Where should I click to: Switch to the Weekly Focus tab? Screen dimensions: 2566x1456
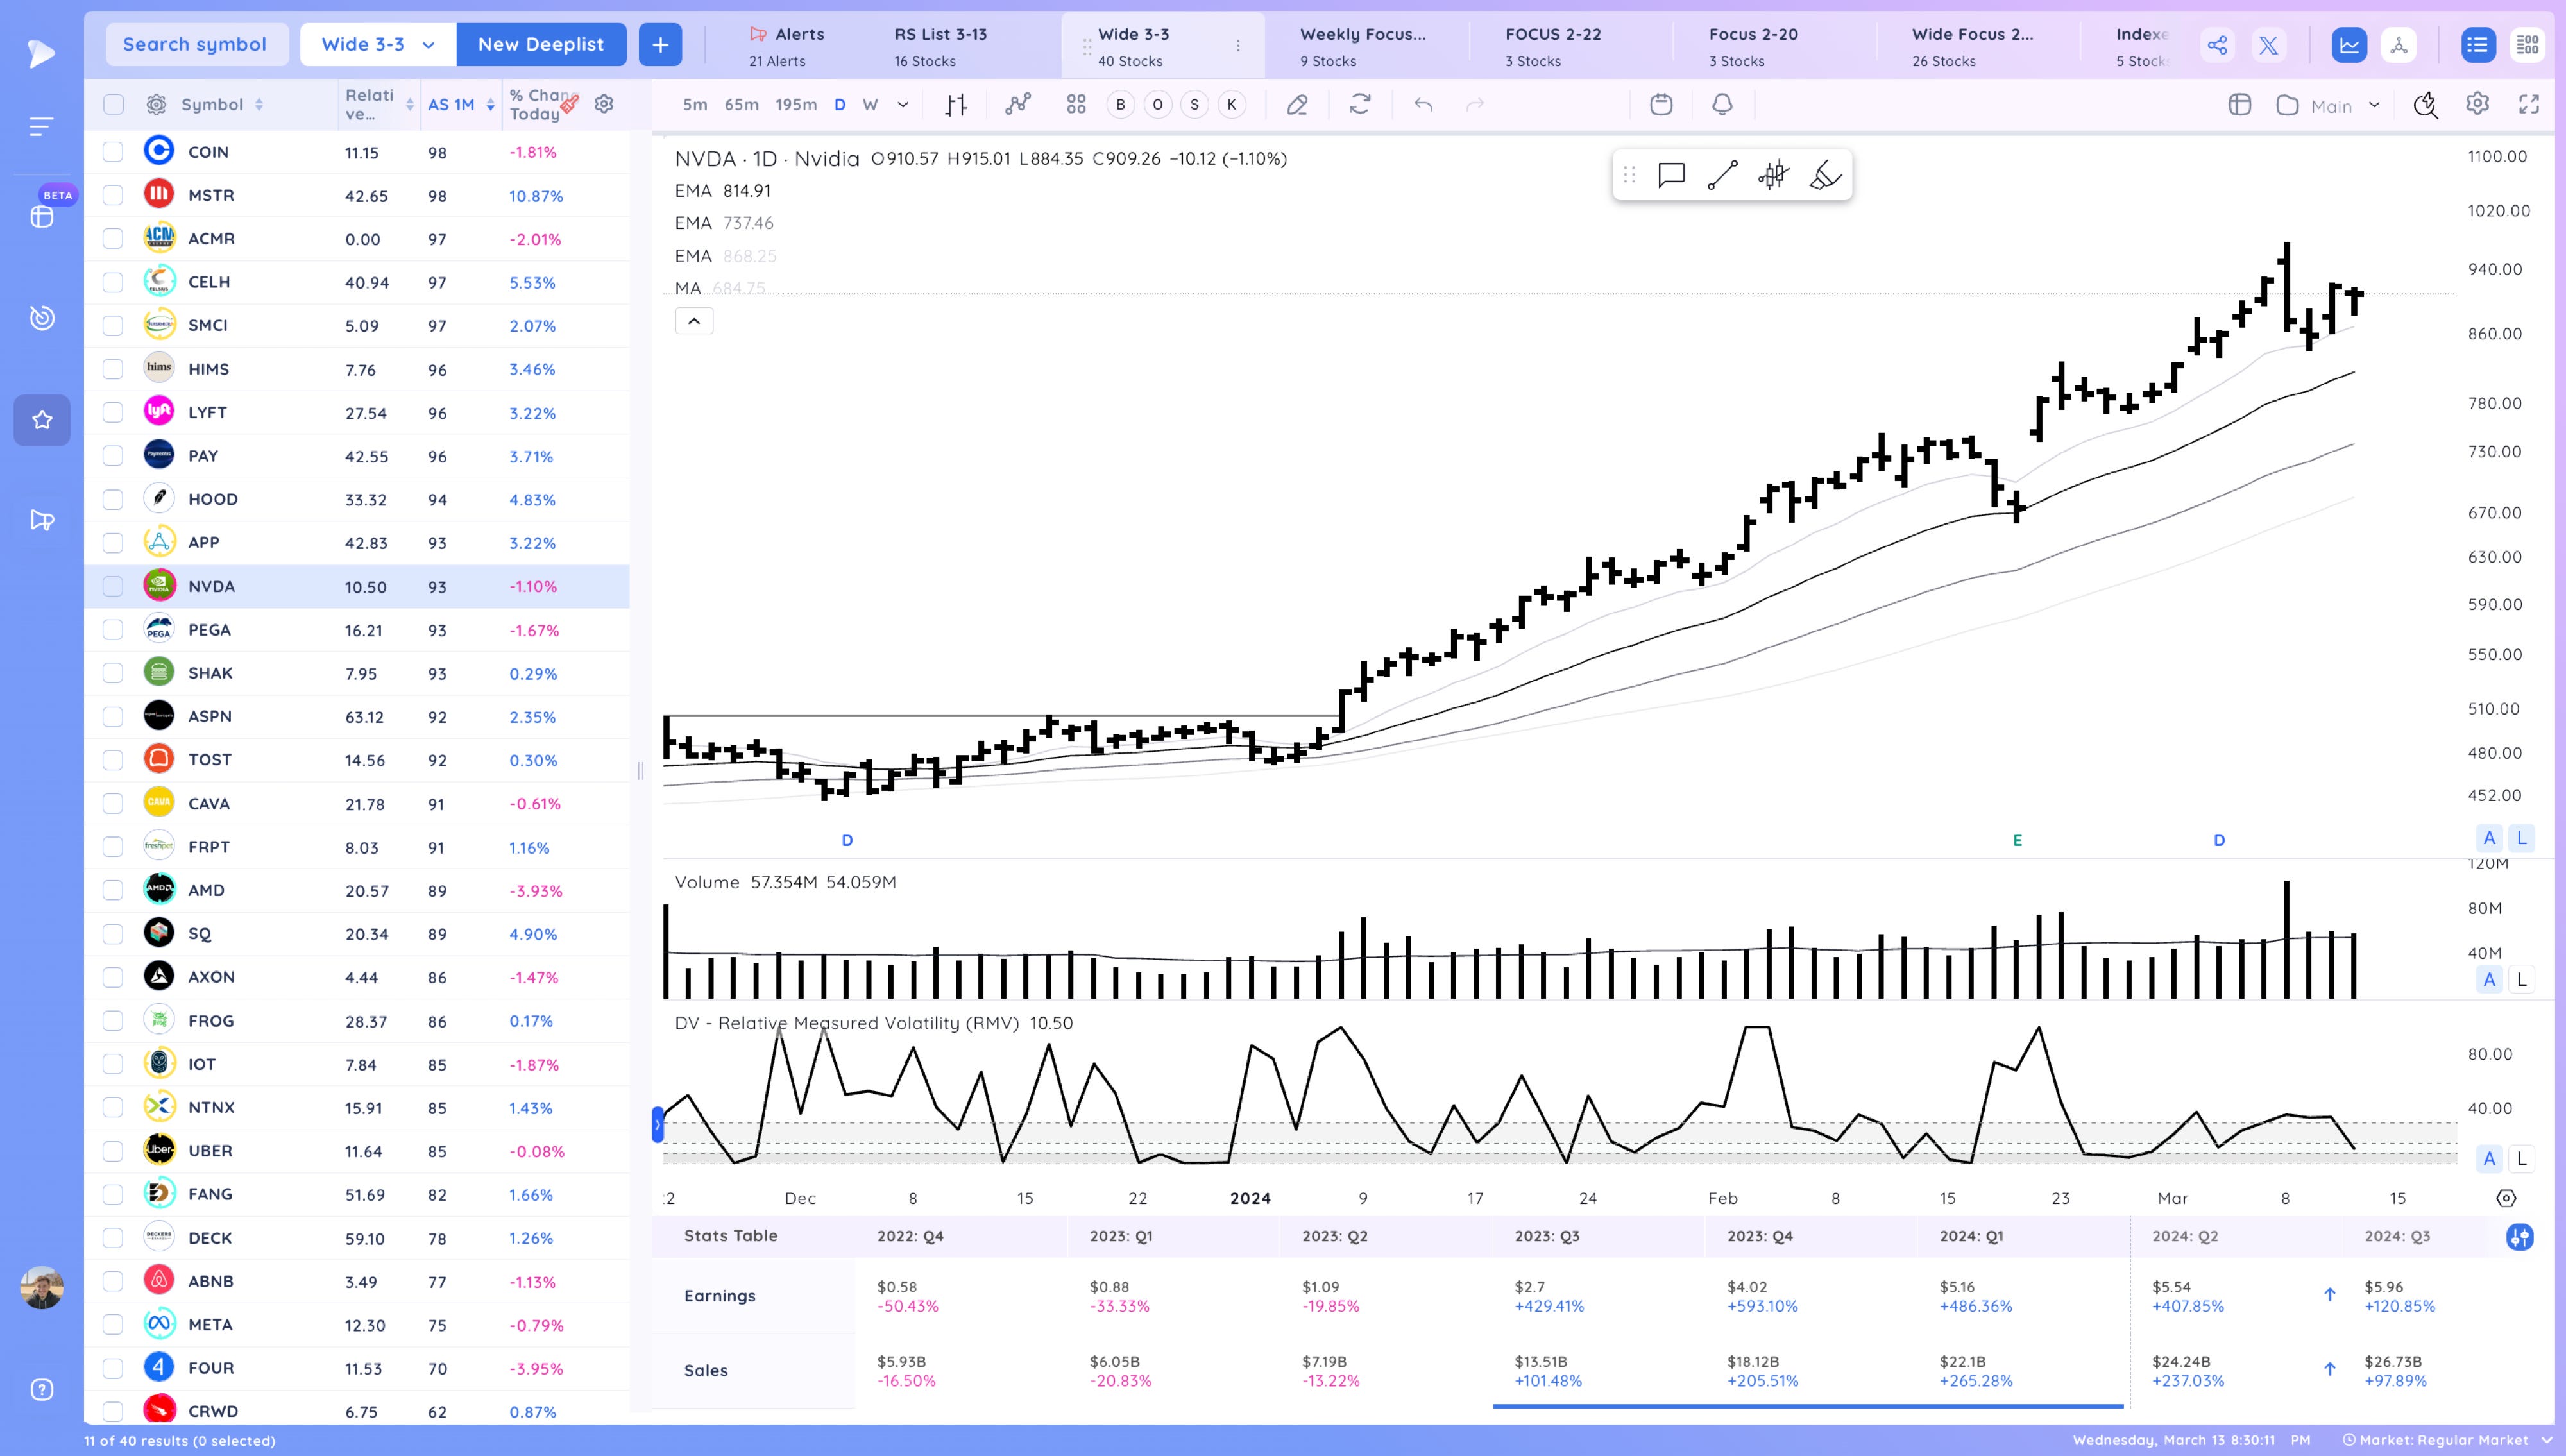point(1363,46)
